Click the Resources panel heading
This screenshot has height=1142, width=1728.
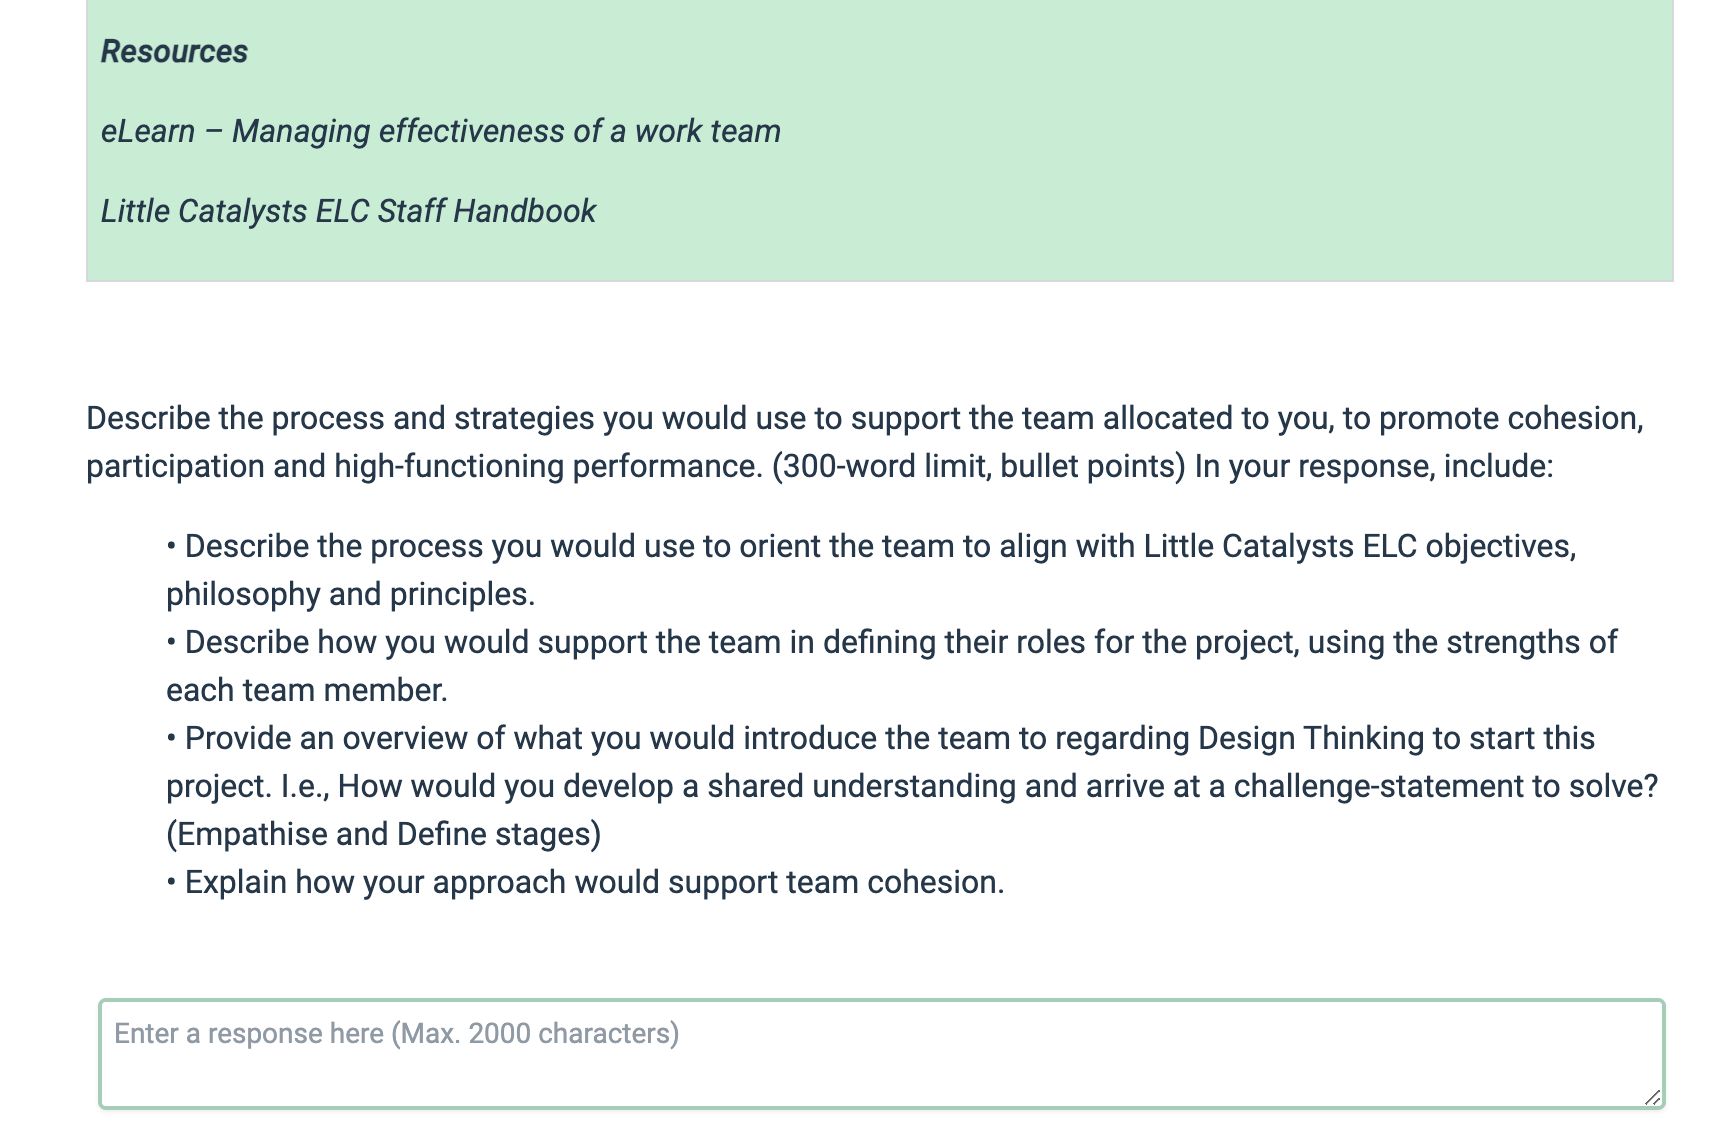[174, 50]
